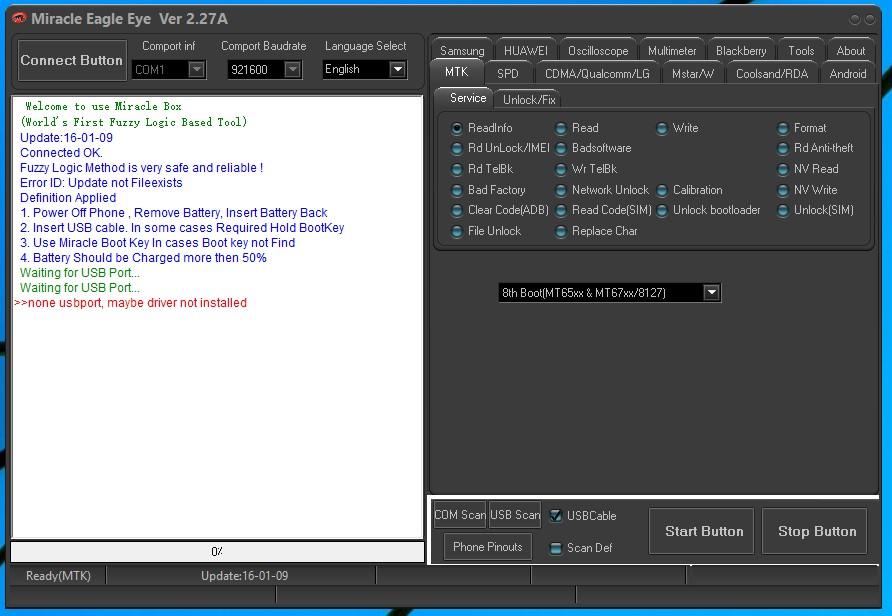Select the Clear Code(ADB) option

[499, 210]
